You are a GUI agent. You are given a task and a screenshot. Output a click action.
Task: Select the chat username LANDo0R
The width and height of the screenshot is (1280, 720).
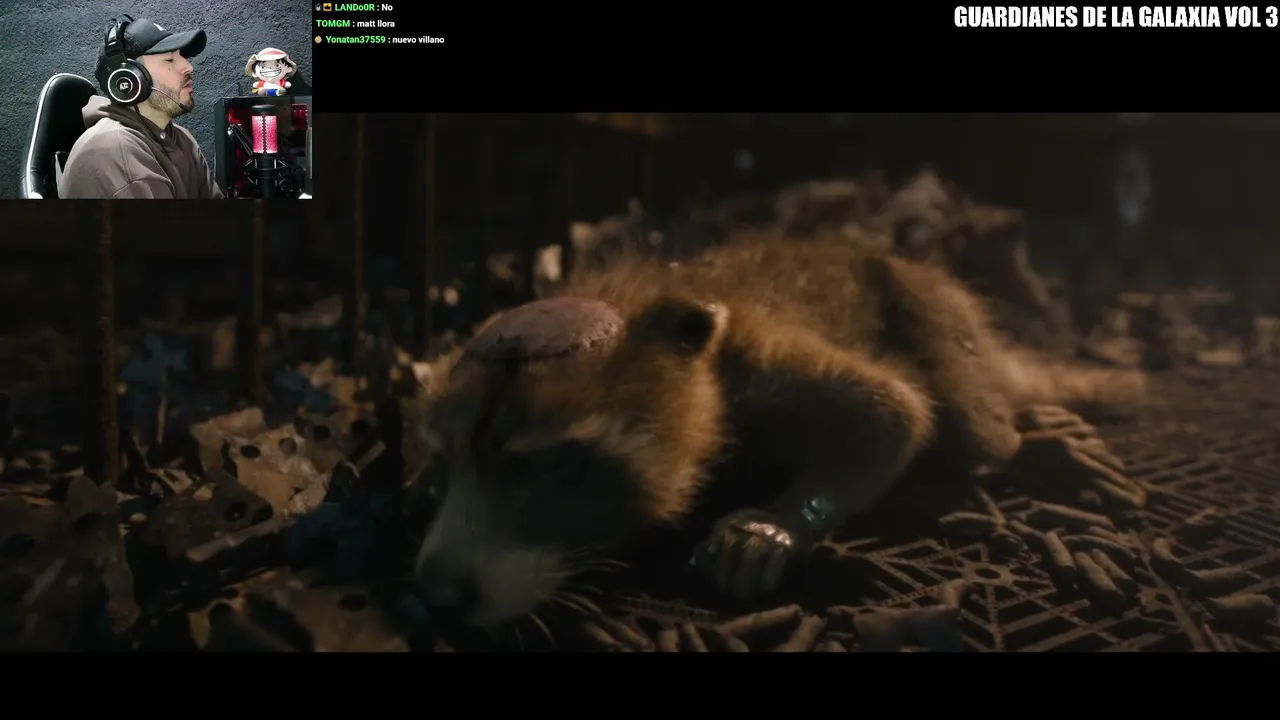pyautogui.click(x=355, y=8)
